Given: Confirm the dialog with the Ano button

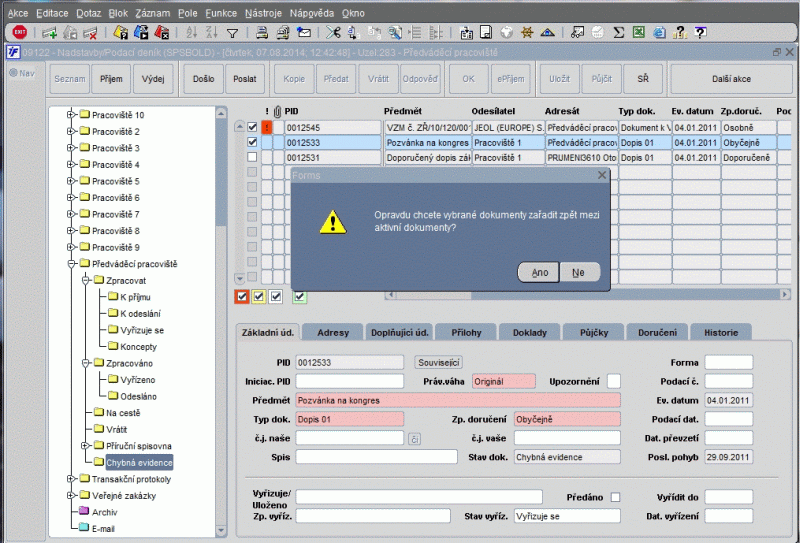Looking at the screenshot, I should 539,273.
